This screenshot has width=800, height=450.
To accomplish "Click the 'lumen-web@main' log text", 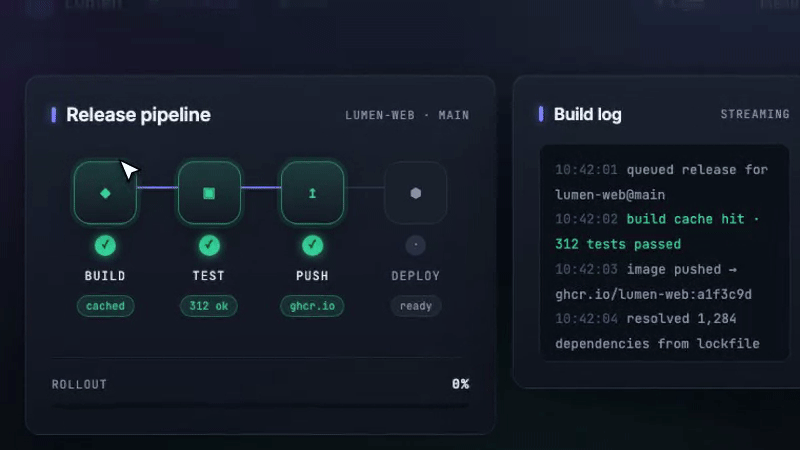I will tap(610, 195).
